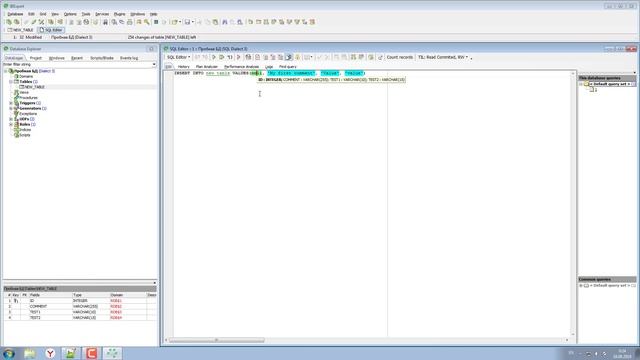Open the Grid menu
The width and height of the screenshot is (640, 360).
43,14
